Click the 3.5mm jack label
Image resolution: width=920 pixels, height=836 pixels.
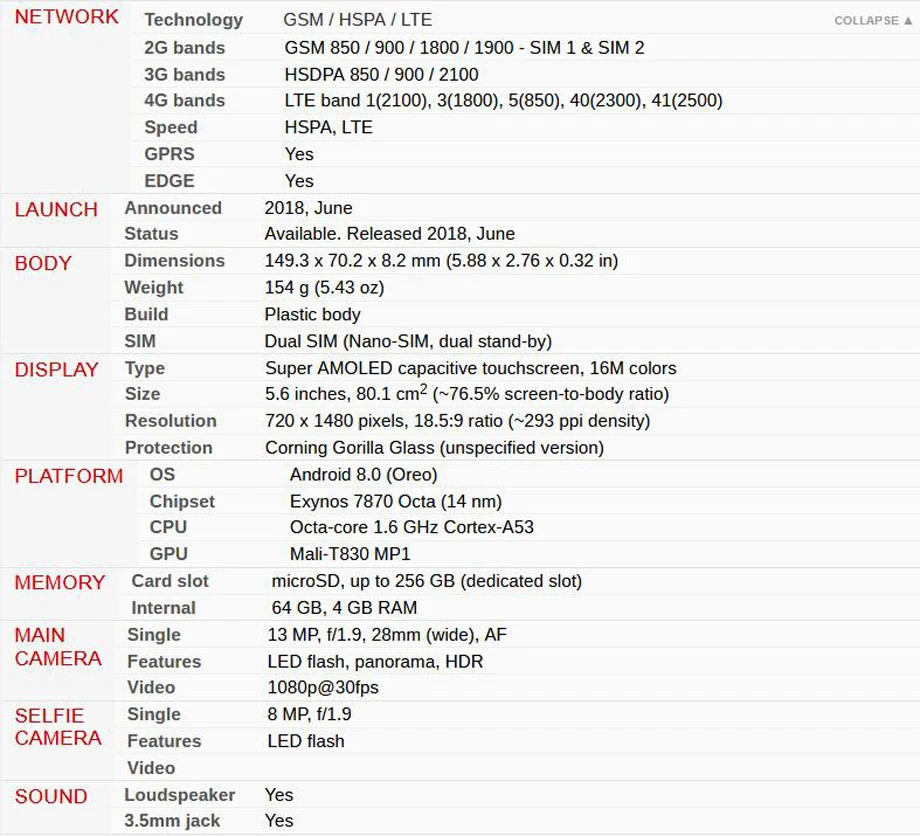coord(172,821)
